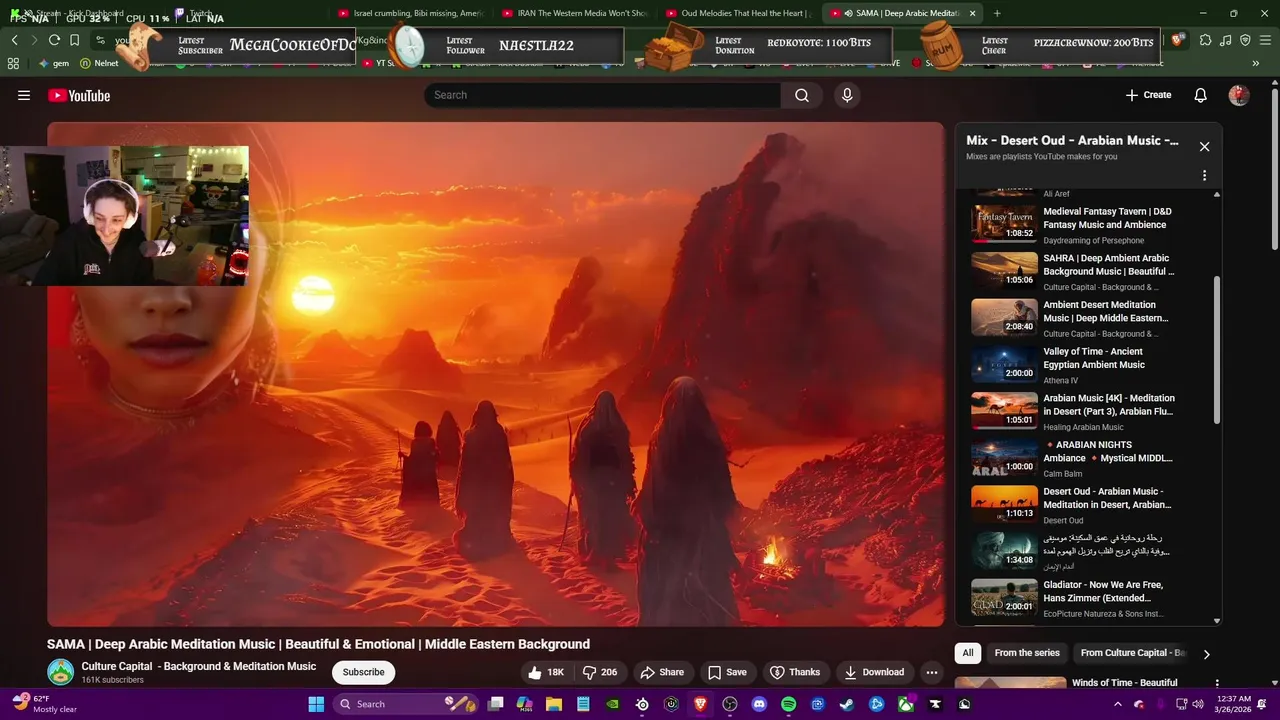Save video to playlist
This screenshot has width=1280, height=720.
(x=727, y=672)
